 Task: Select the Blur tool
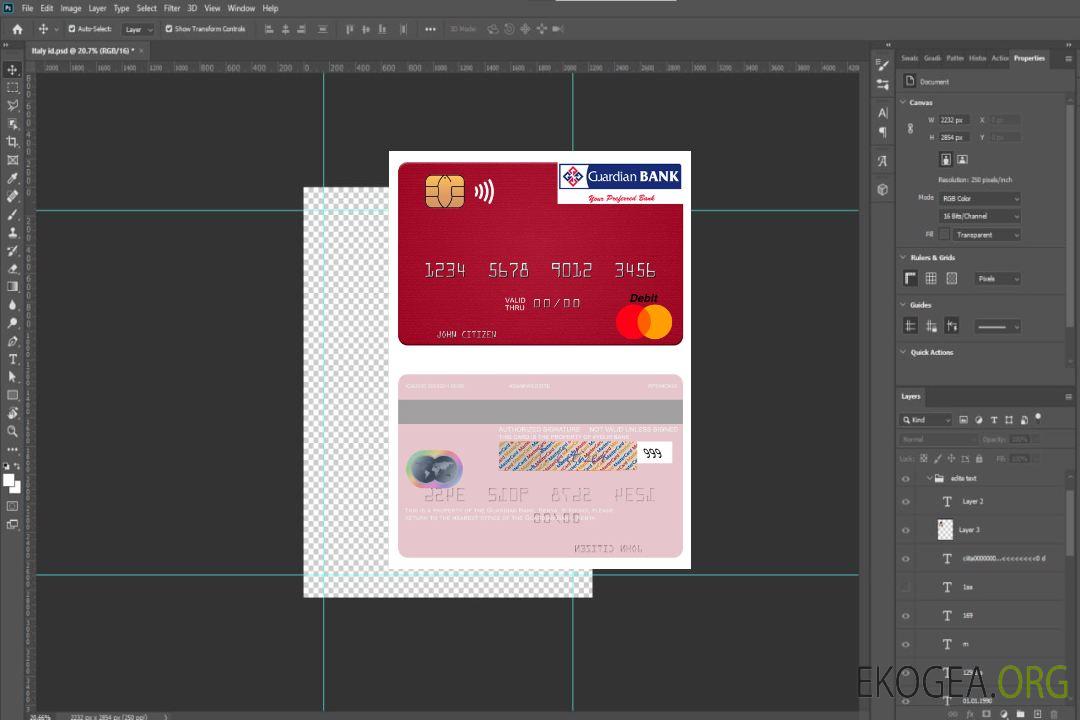coord(12,305)
